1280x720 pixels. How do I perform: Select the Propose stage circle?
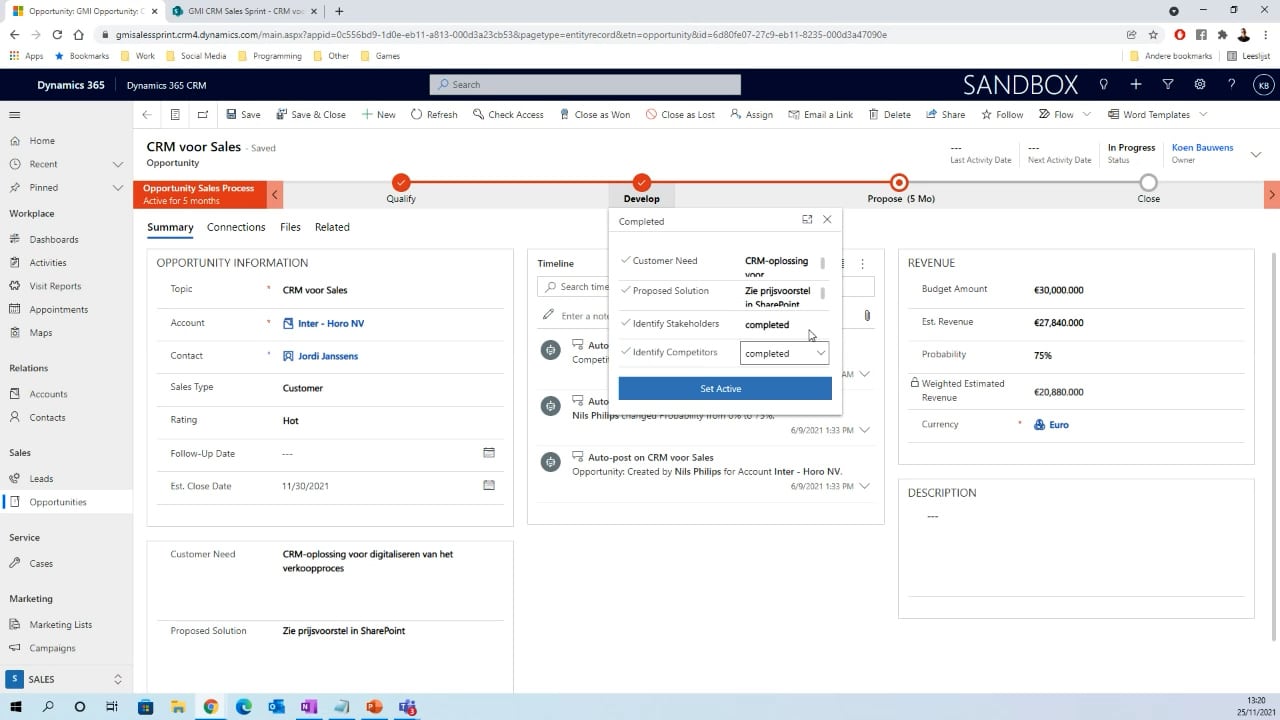click(x=899, y=182)
